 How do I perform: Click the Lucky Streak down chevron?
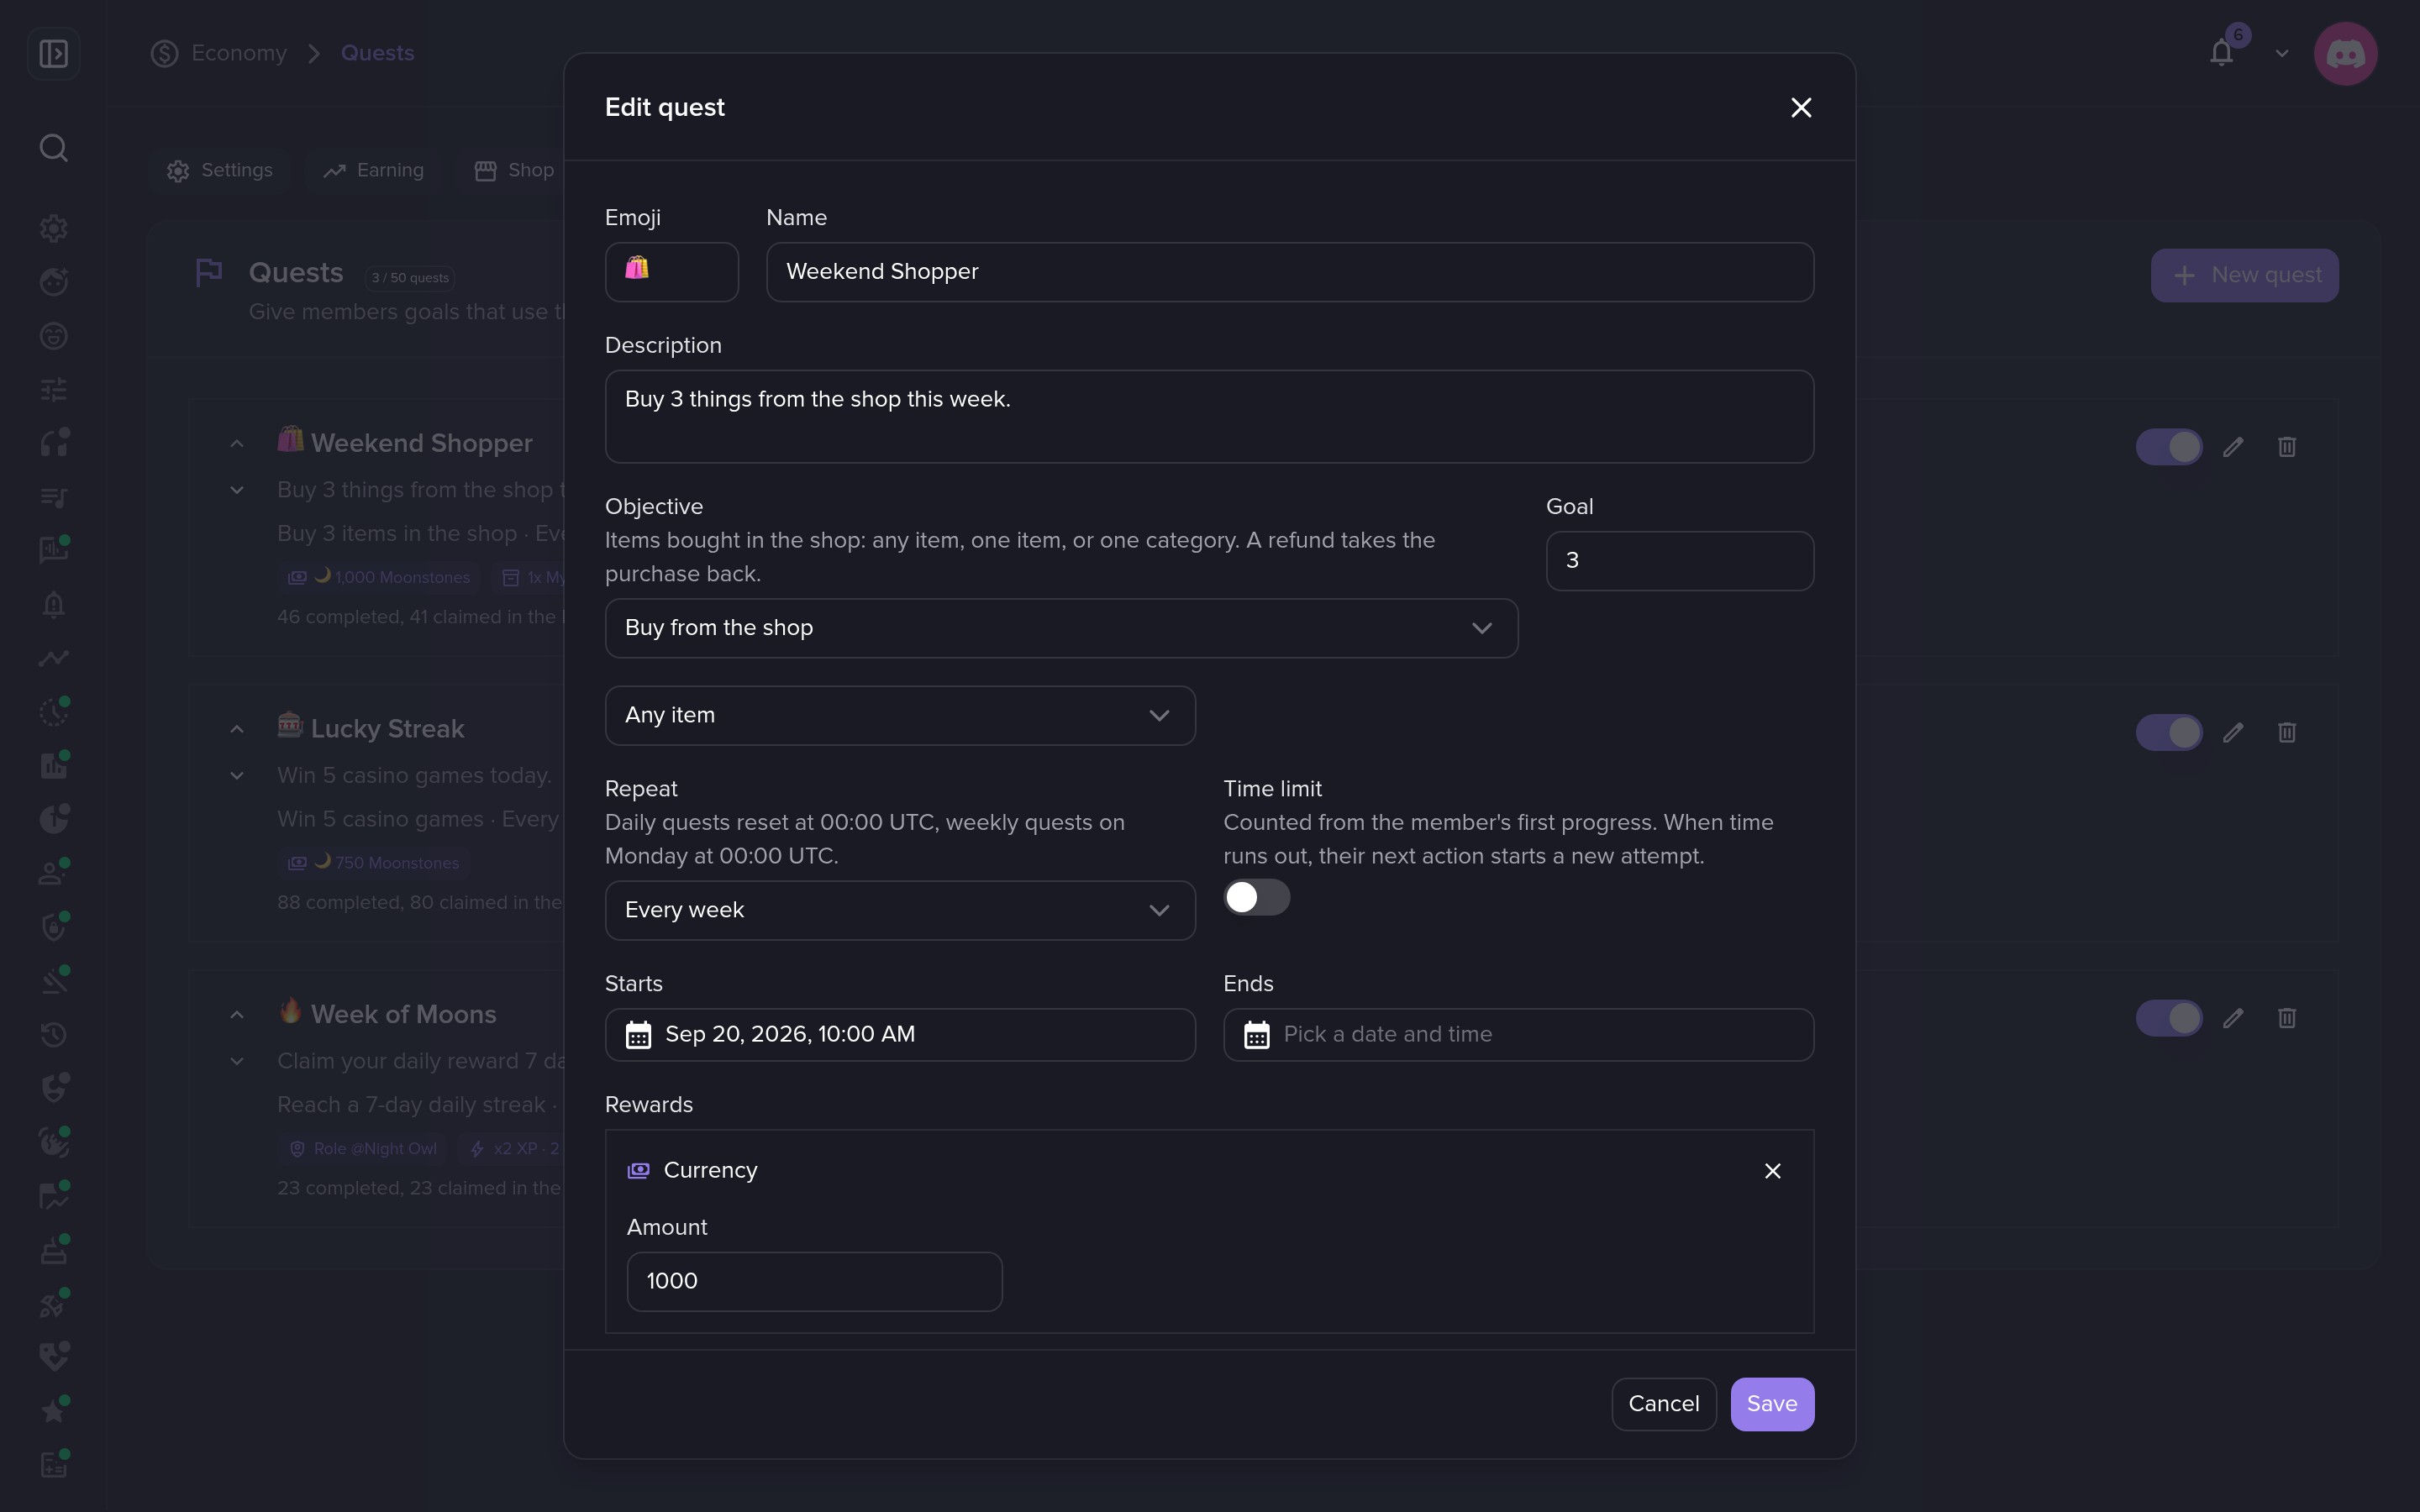coord(237,775)
